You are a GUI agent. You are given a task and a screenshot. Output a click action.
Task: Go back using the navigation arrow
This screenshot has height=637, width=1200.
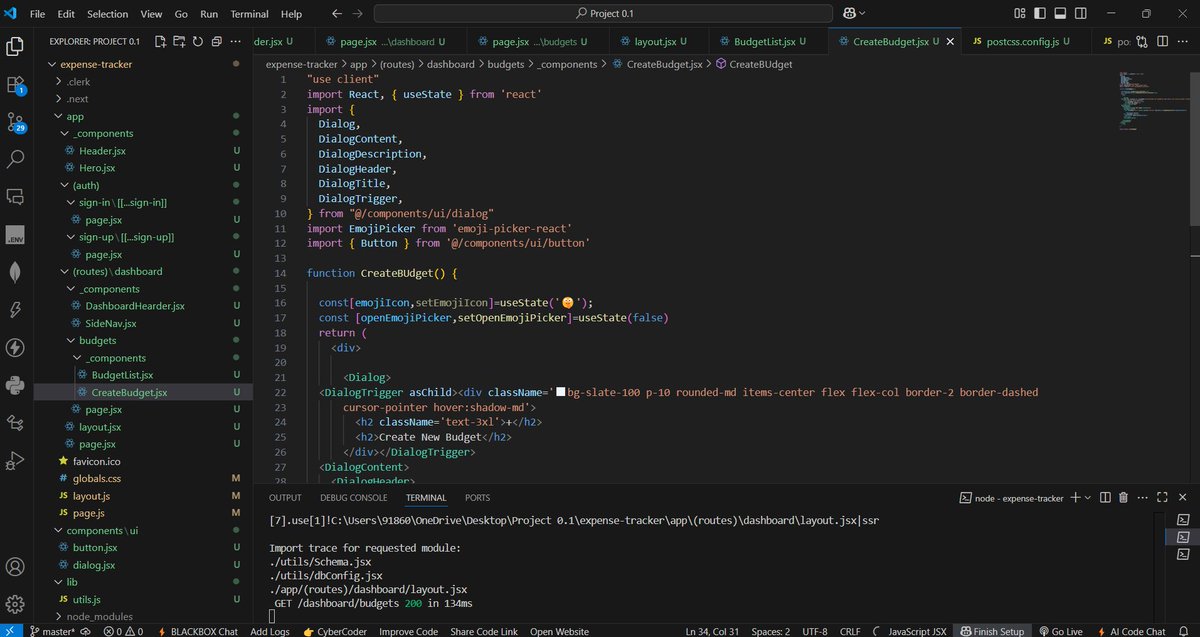point(336,14)
